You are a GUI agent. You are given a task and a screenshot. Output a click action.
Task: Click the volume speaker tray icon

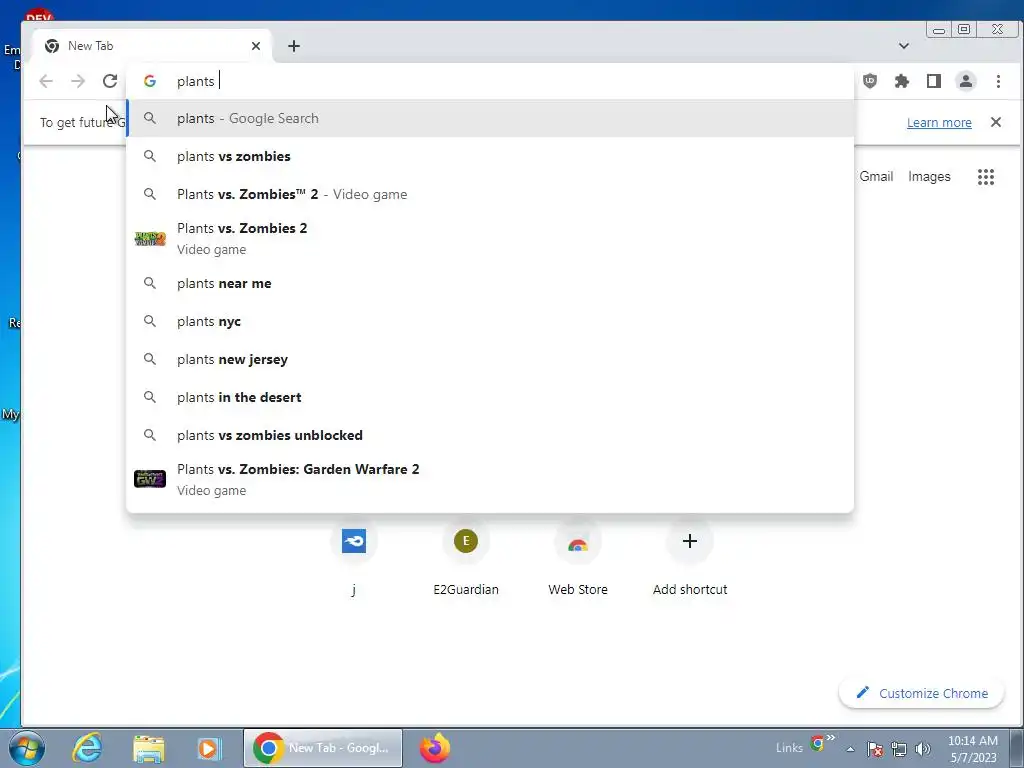coord(923,749)
